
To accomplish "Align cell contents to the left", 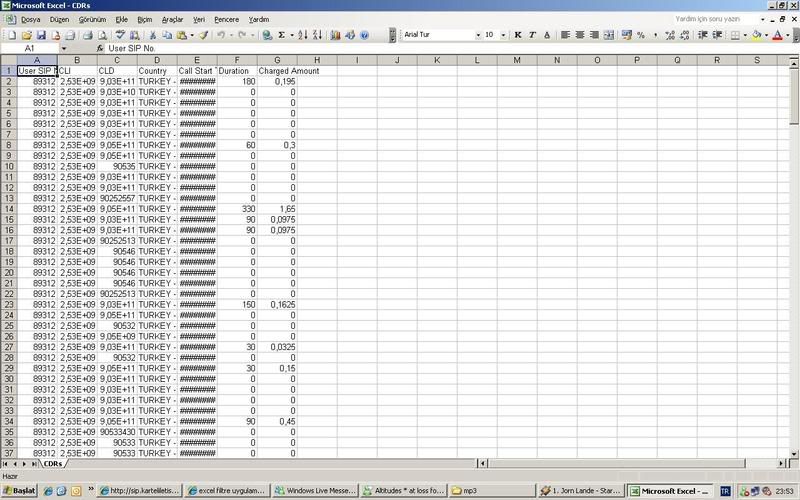I will [565, 35].
